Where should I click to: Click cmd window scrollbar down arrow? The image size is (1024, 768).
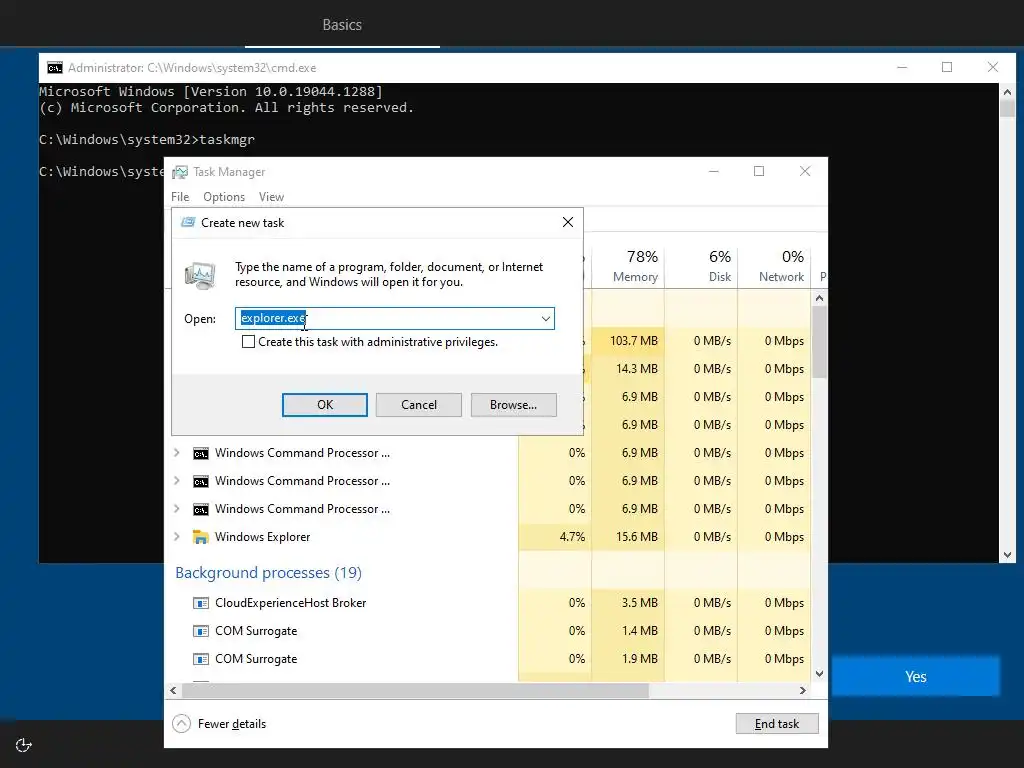[1007, 555]
